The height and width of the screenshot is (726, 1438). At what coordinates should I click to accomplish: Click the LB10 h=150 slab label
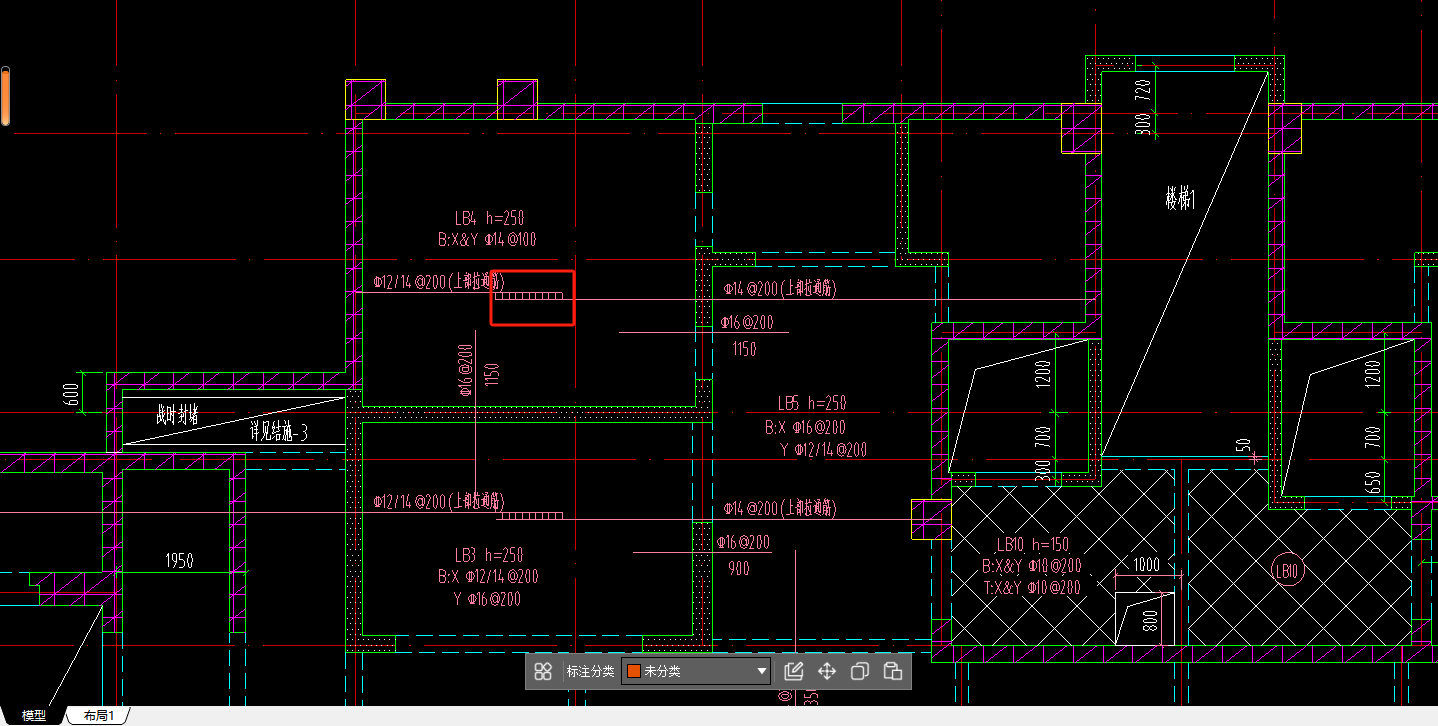1033,545
